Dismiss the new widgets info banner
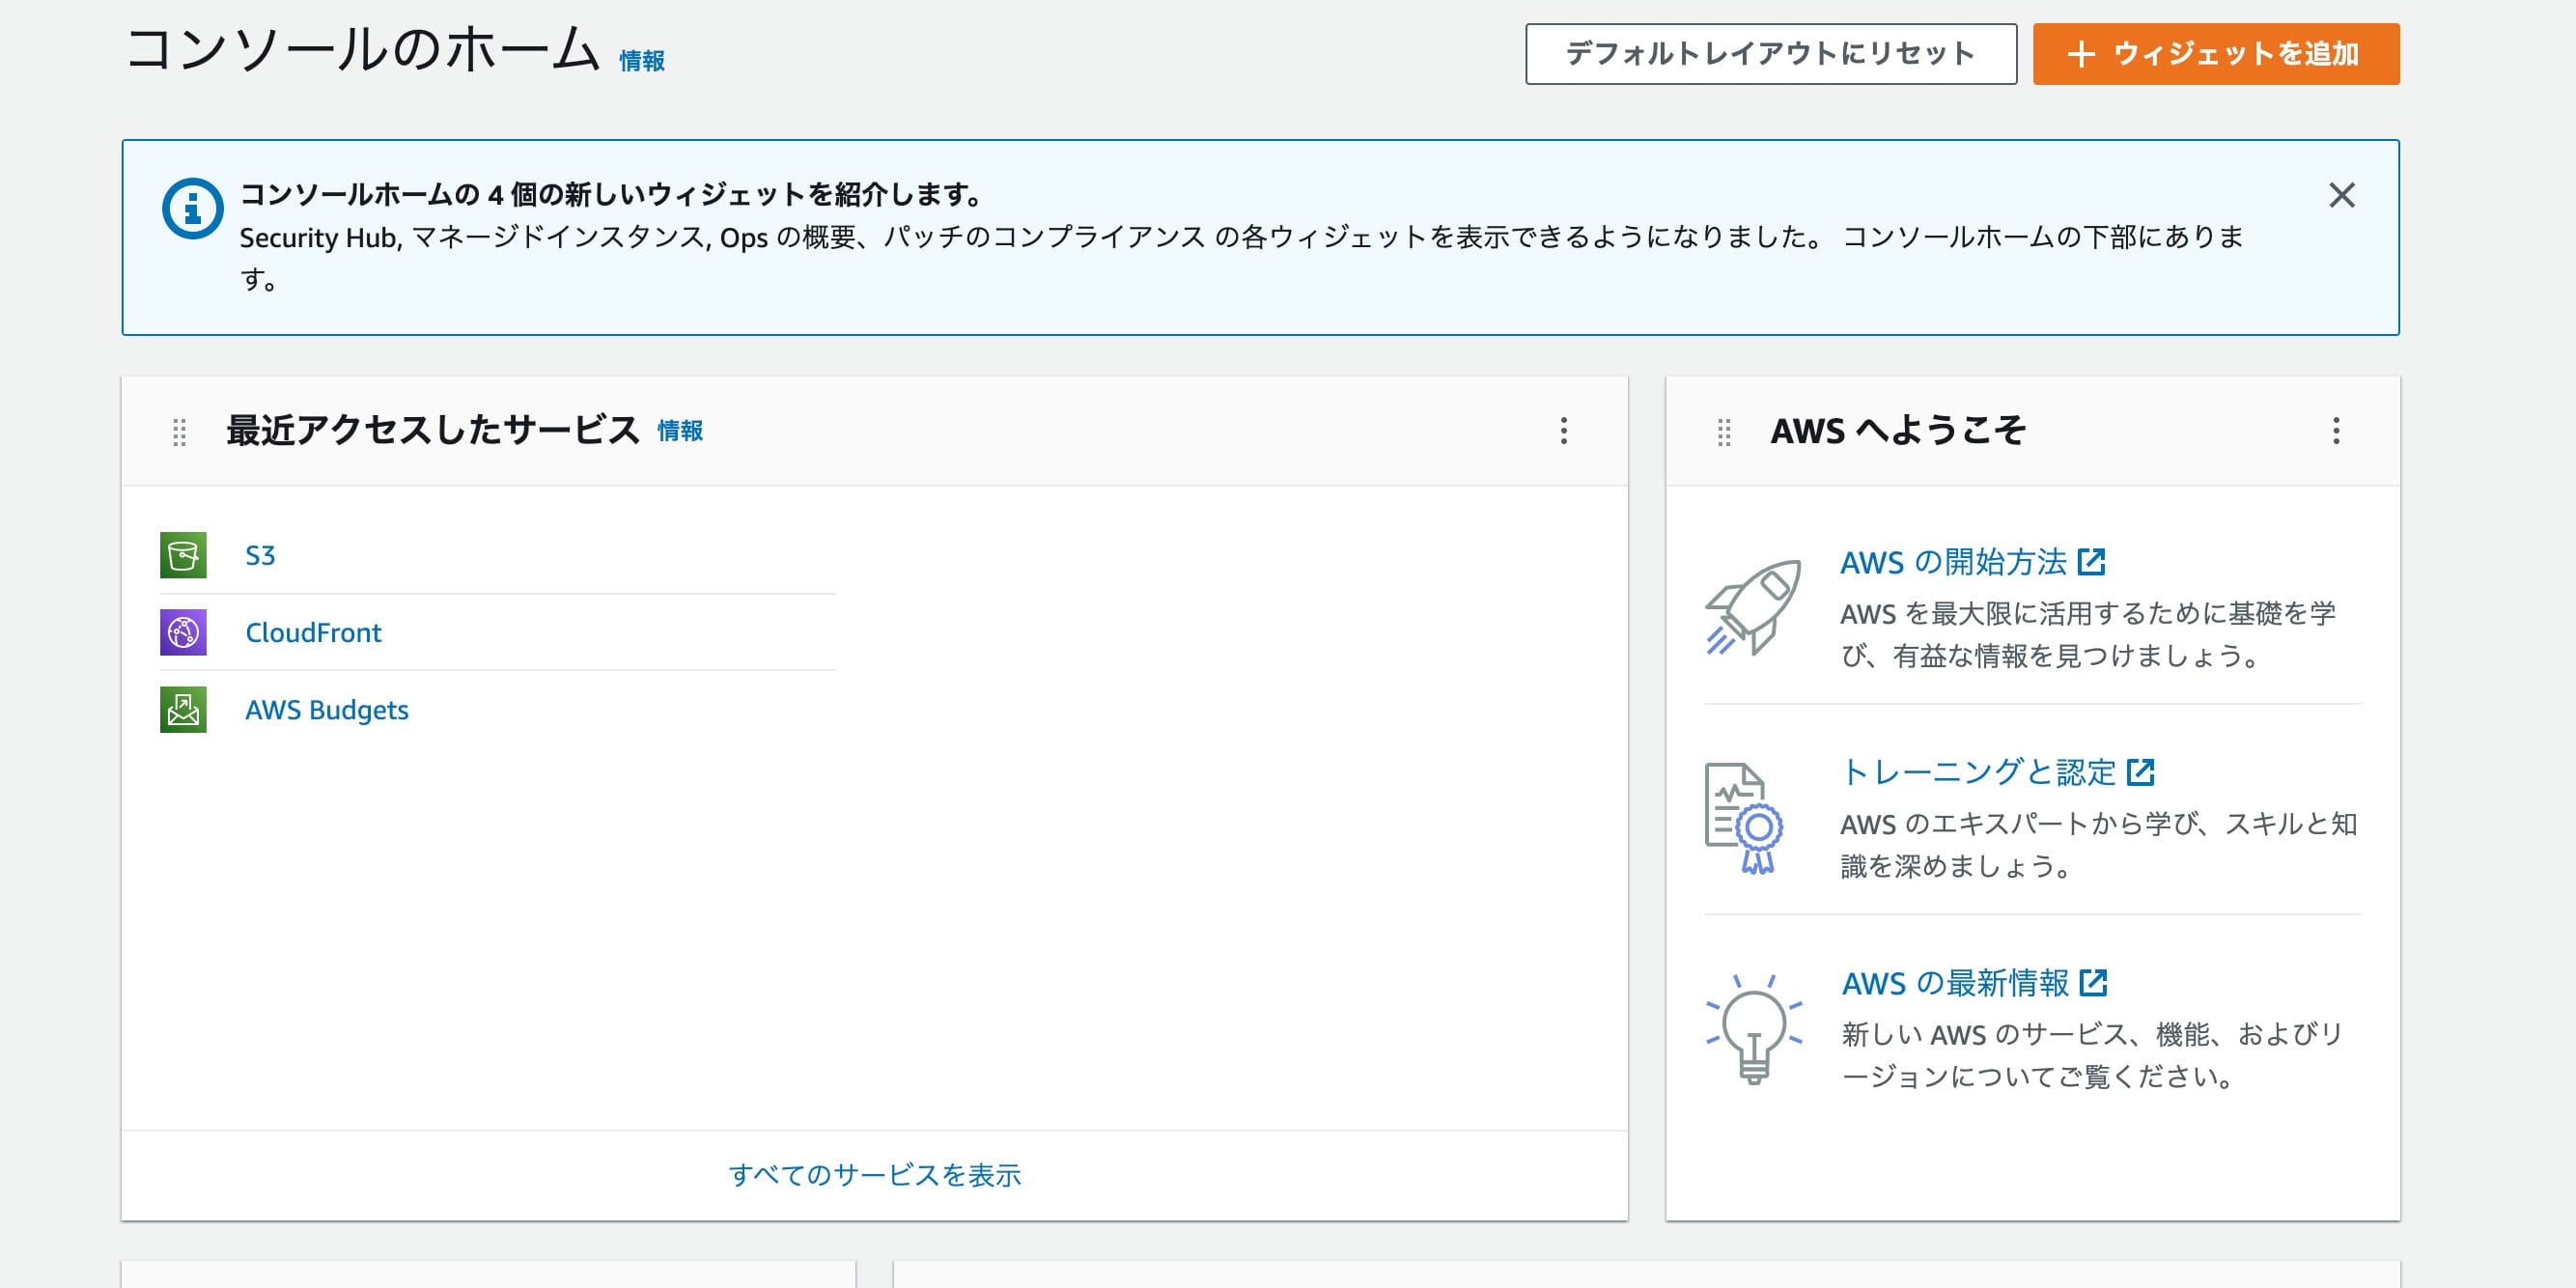The width and height of the screenshot is (2576, 1288). coord(2342,195)
